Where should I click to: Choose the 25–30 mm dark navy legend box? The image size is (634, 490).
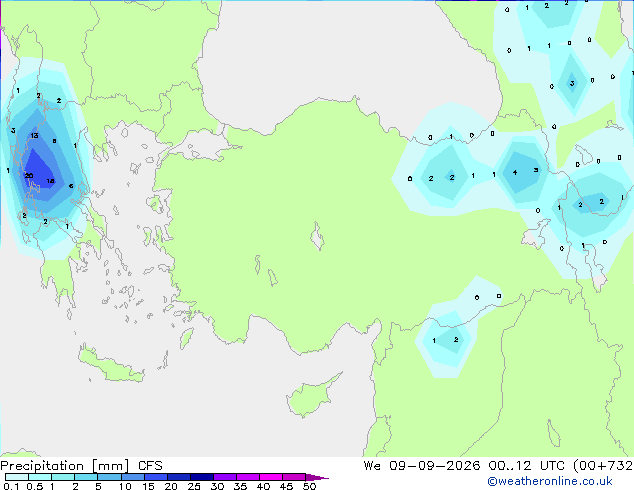point(202,477)
